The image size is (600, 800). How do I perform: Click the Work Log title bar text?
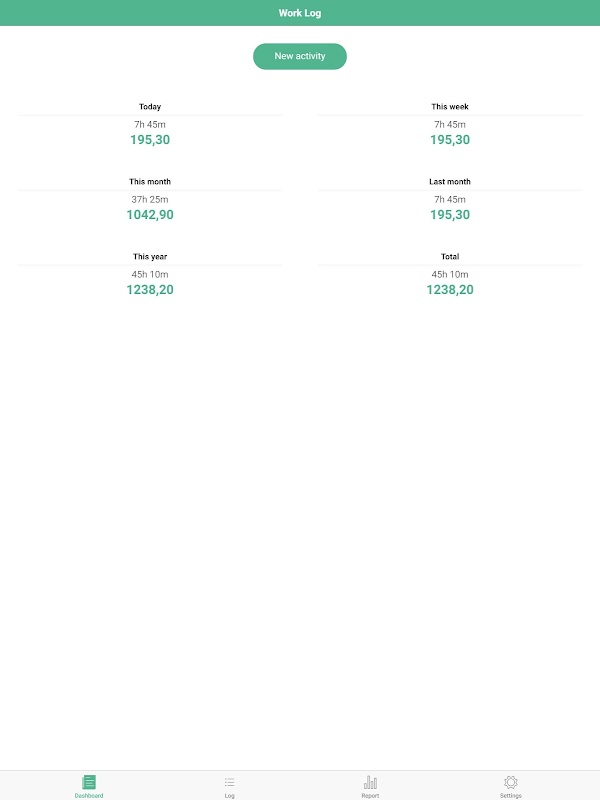click(x=300, y=13)
